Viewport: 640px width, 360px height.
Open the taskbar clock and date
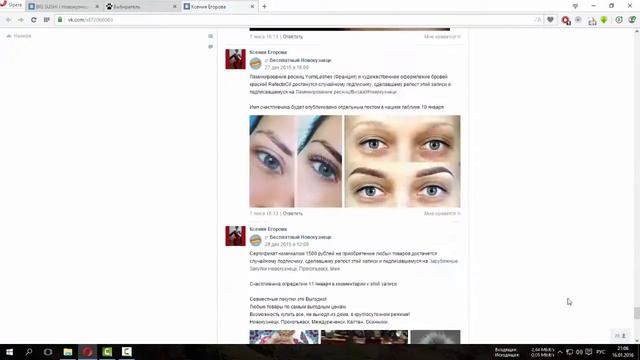[623, 352]
